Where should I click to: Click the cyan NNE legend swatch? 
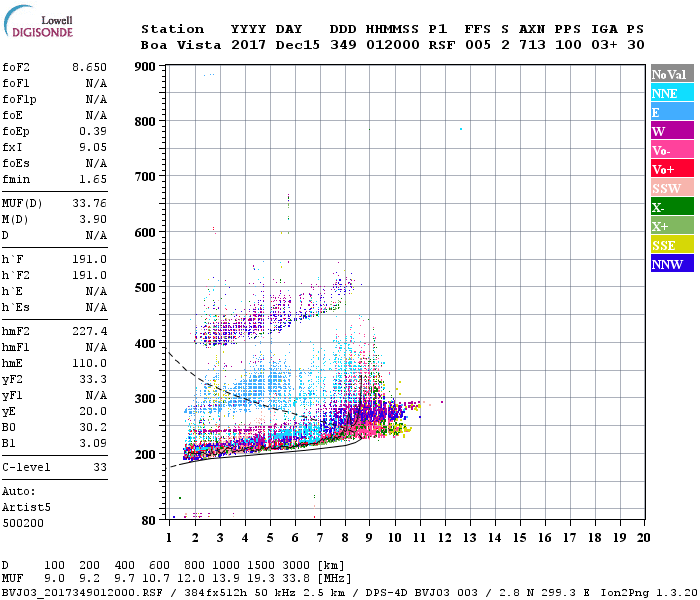click(x=670, y=93)
